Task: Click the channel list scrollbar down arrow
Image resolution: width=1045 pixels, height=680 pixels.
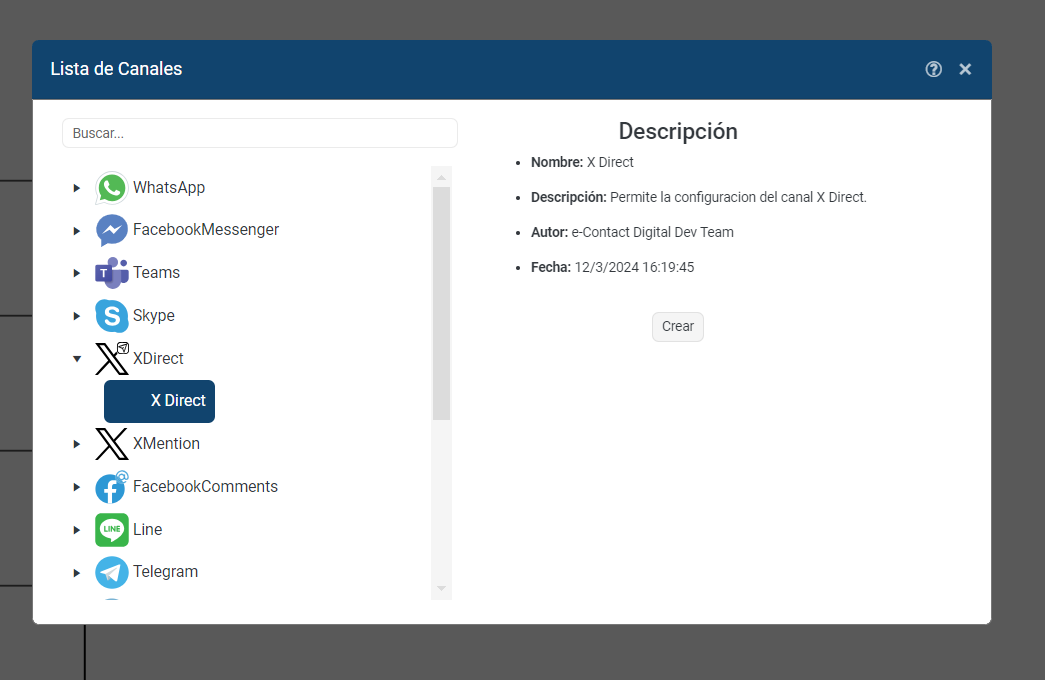Action: point(441,588)
